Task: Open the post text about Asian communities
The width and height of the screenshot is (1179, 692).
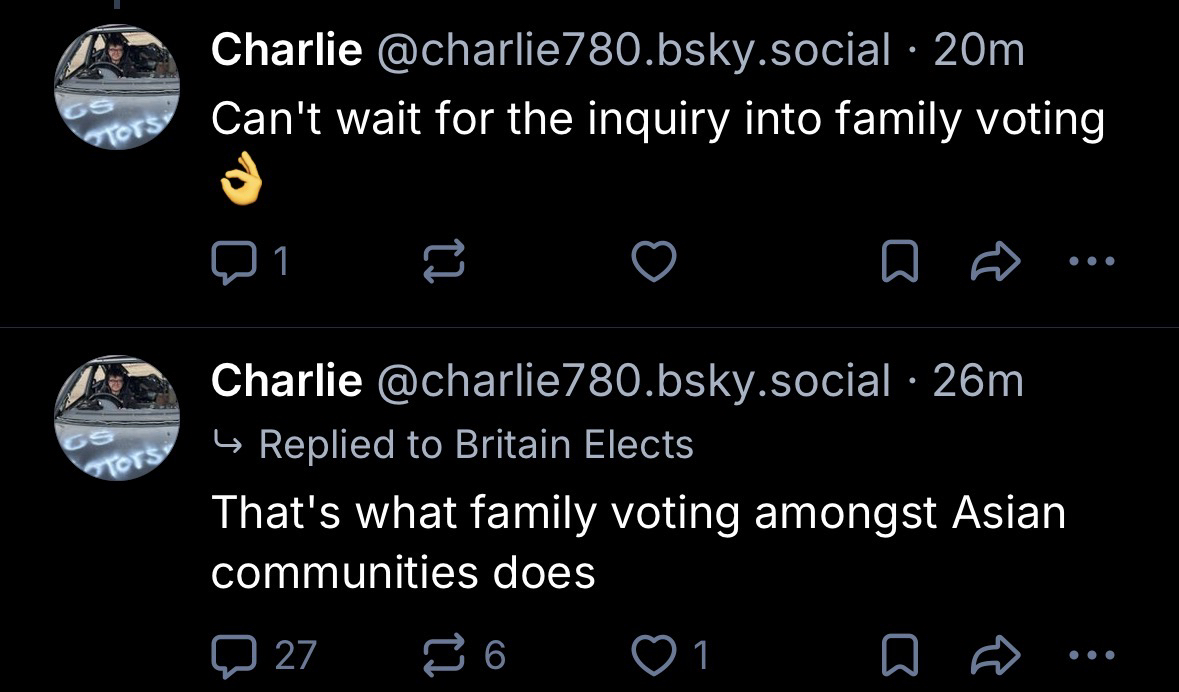Action: tap(638, 542)
